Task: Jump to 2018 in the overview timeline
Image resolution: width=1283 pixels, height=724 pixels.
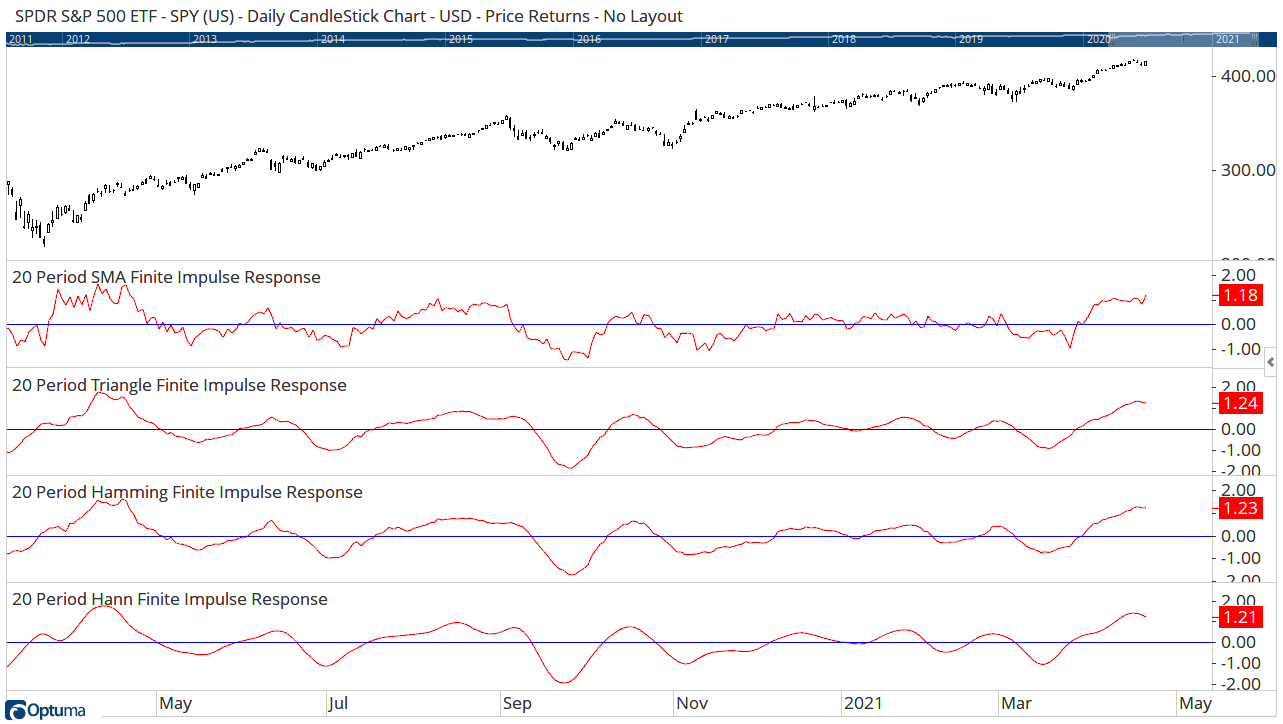Action: pyautogui.click(x=844, y=39)
